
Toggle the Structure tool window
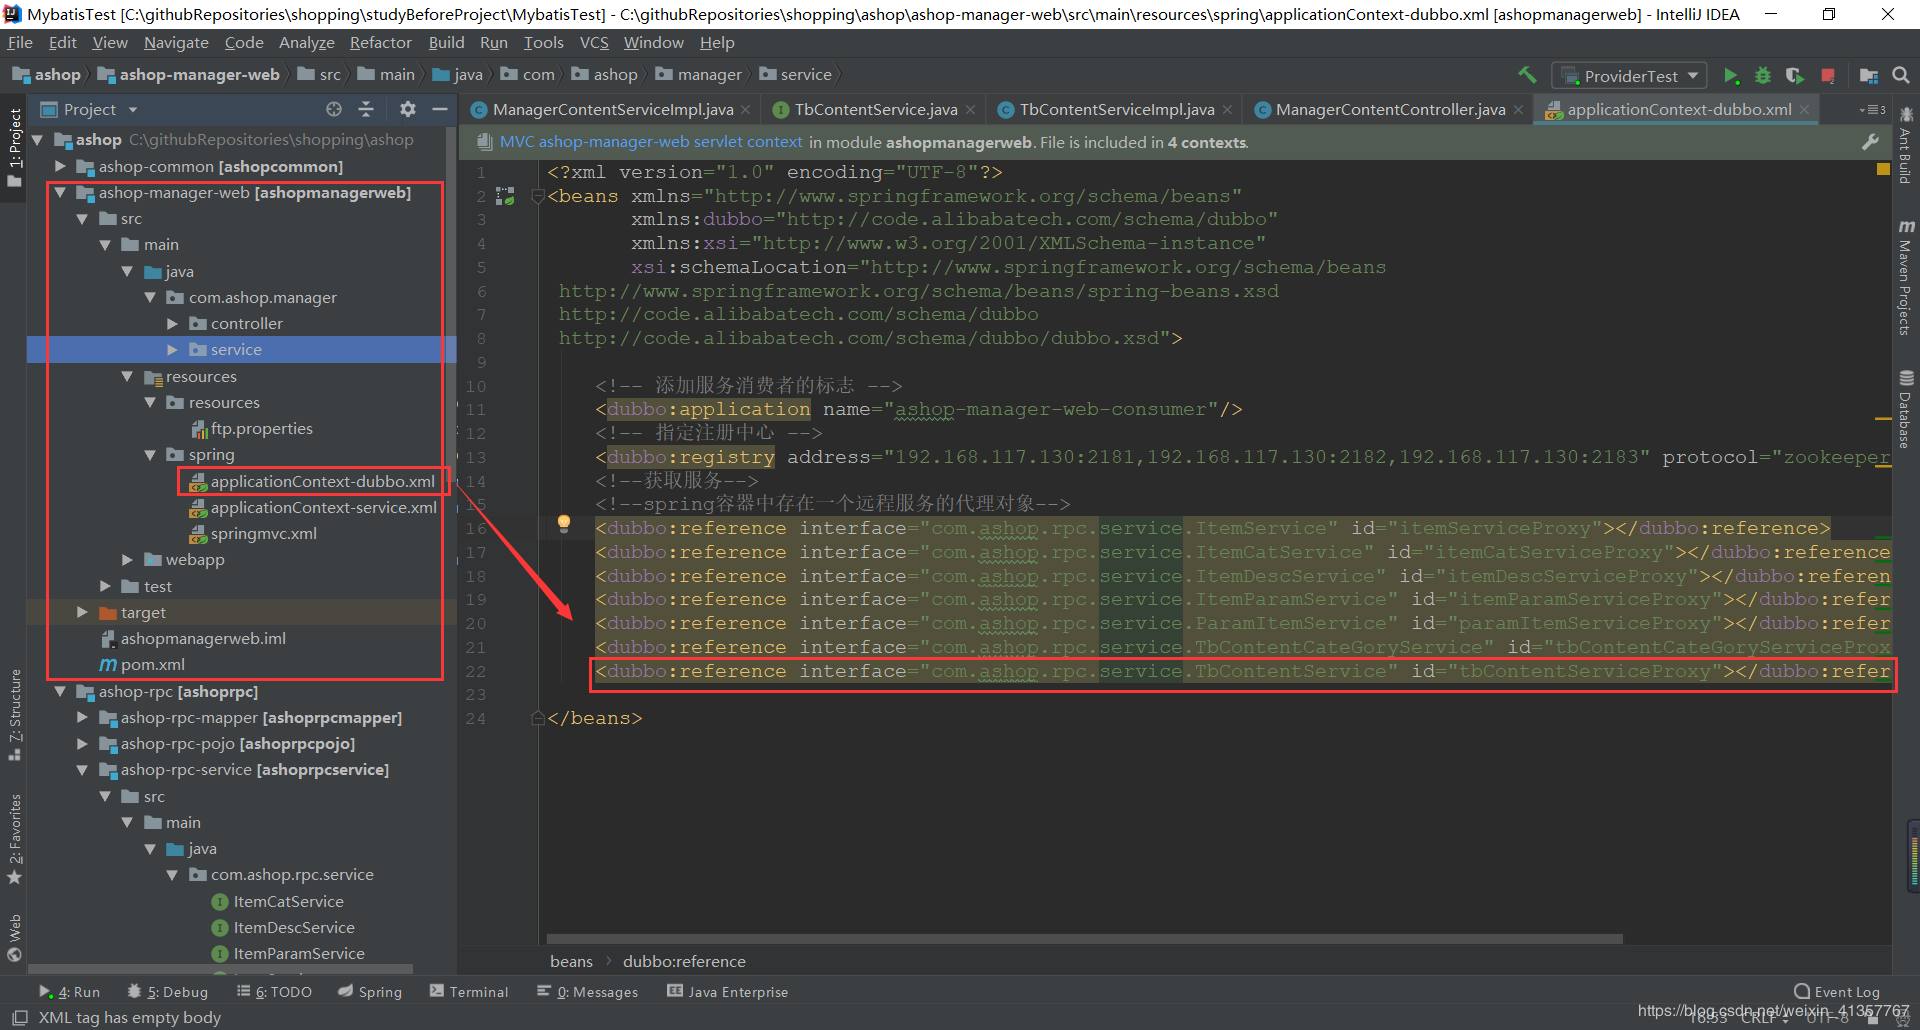(x=15, y=714)
